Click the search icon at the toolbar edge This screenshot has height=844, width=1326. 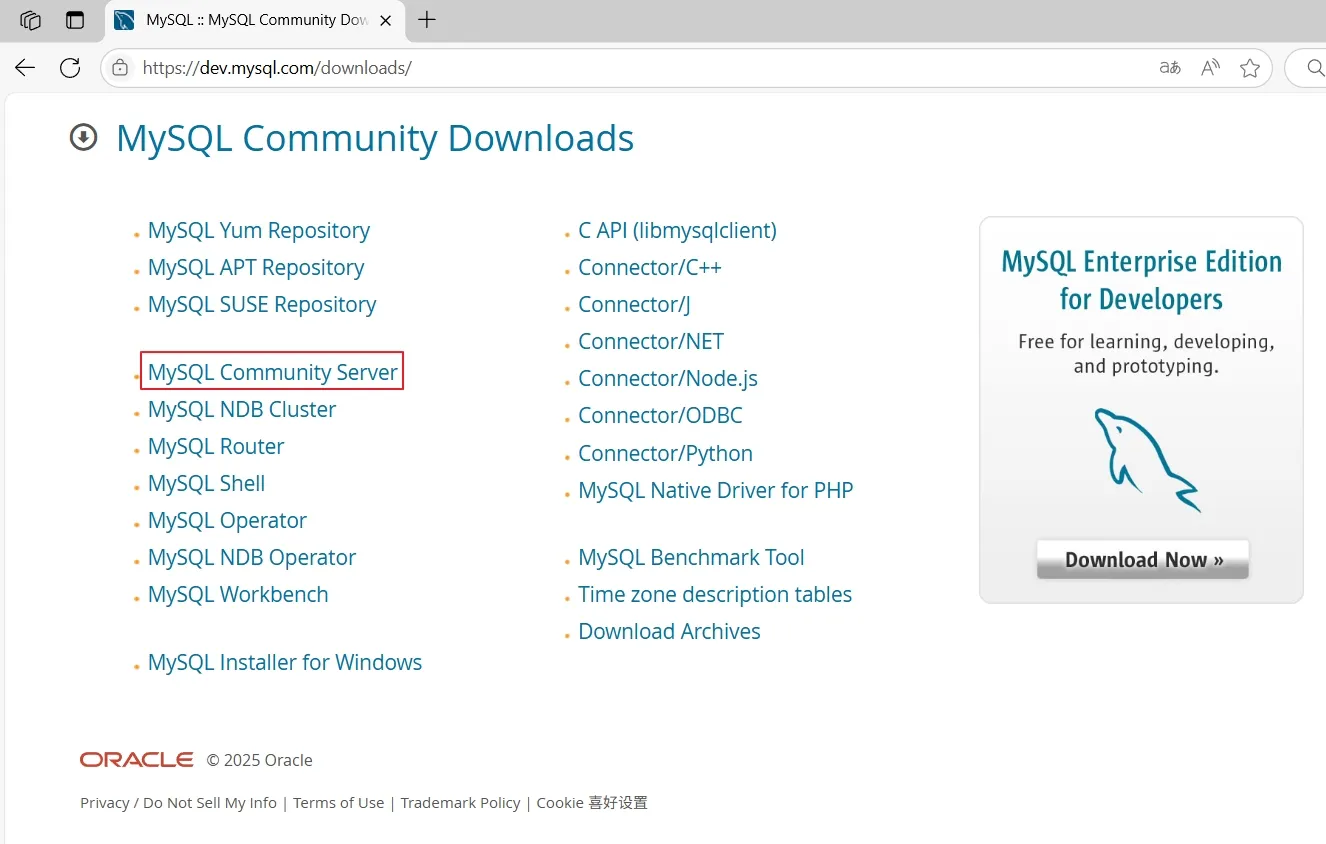(1316, 68)
